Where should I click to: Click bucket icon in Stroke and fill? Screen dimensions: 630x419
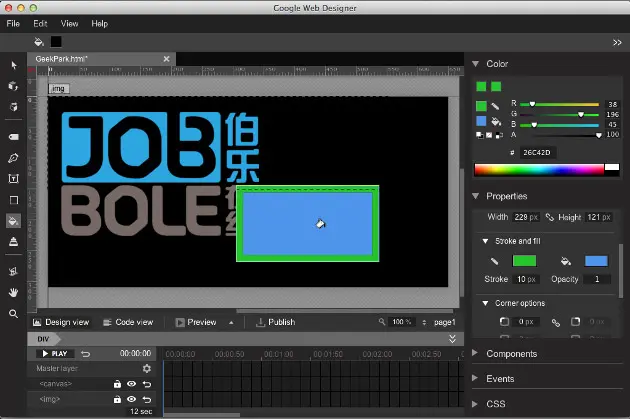(566, 261)
